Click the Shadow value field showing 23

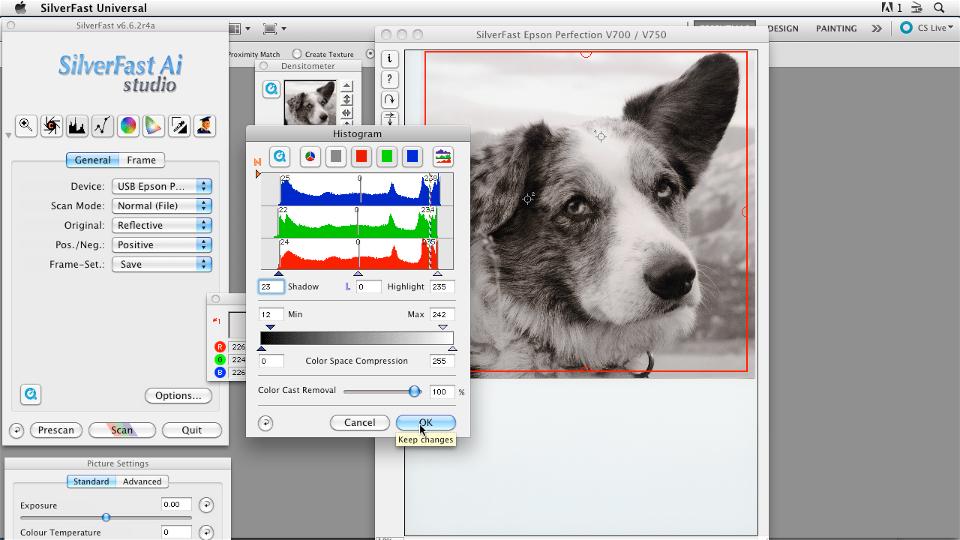pos(271,287)
